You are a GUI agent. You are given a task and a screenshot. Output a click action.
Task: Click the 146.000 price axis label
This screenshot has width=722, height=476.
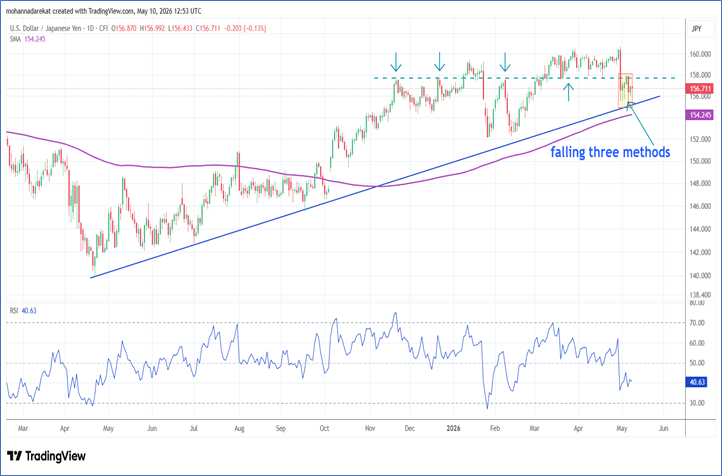[x=700, y=206]
